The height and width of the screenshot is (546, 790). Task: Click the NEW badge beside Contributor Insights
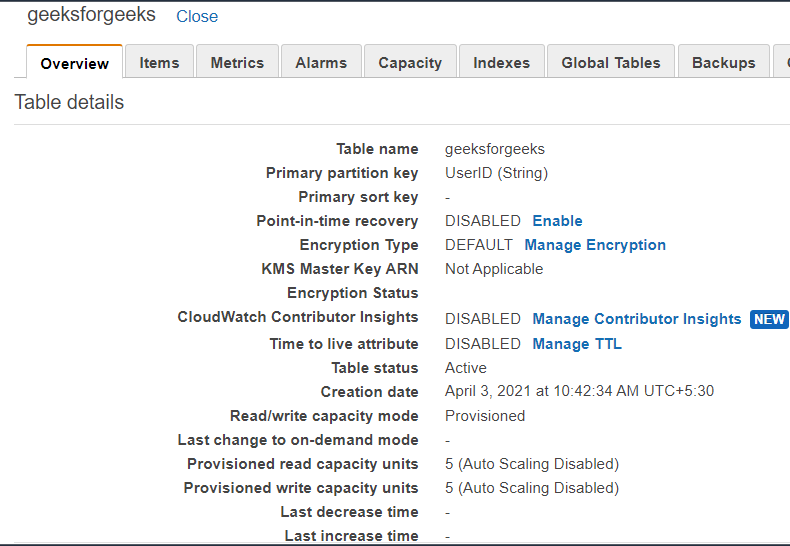pyautogui.click(x=769, y=319)
